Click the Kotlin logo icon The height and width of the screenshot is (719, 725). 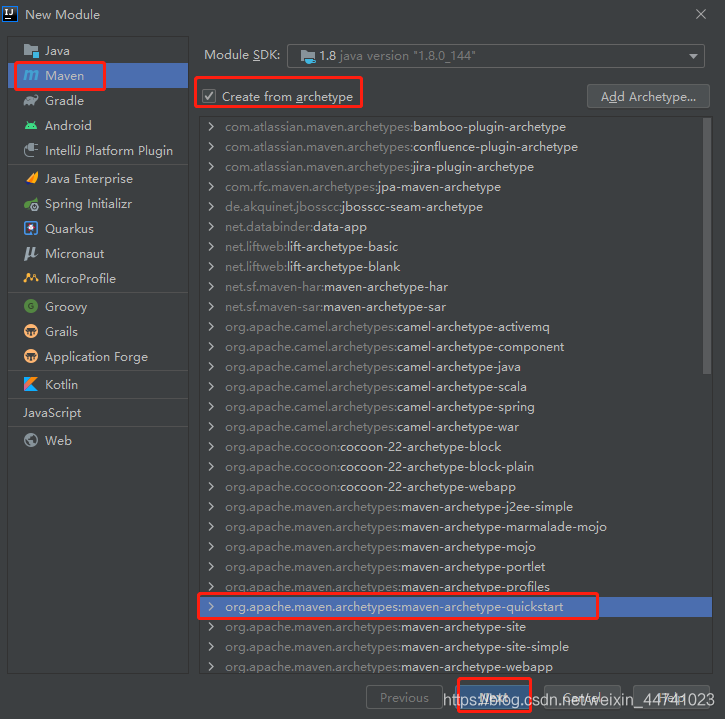[31, 384]
